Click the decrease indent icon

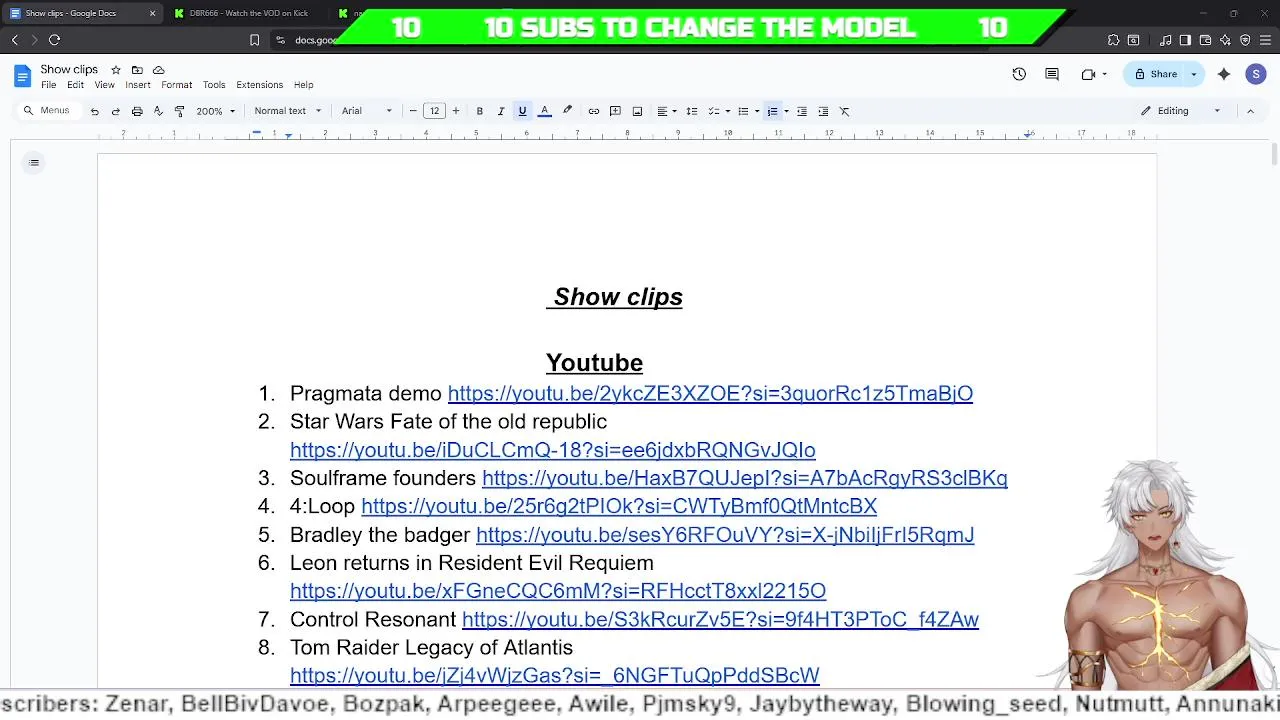coord(802,111)
